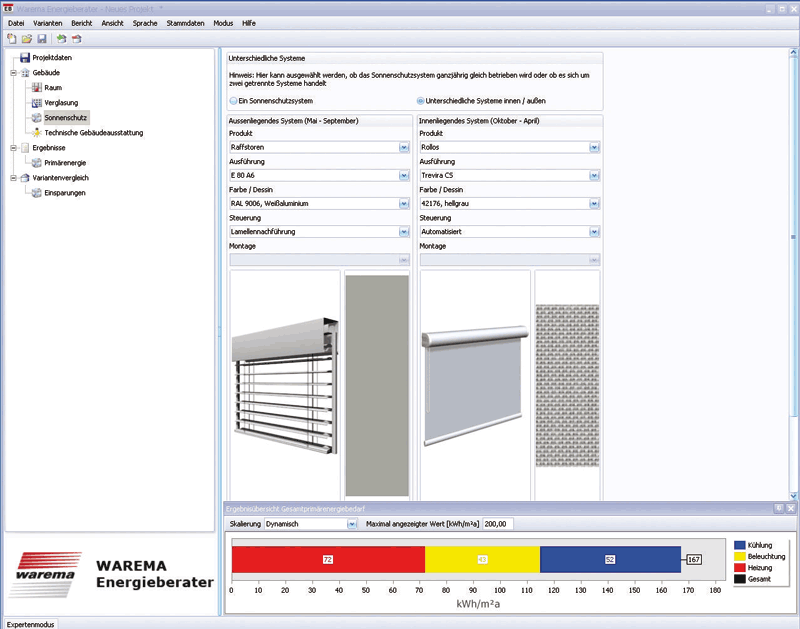Screen dimensions: 800x629
Task: Select the Technische Gebäudeausstattung sun icon
Action: click(37, 133)
